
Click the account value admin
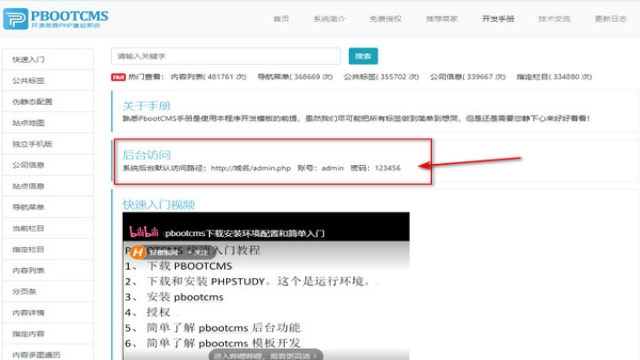[333, 168]
